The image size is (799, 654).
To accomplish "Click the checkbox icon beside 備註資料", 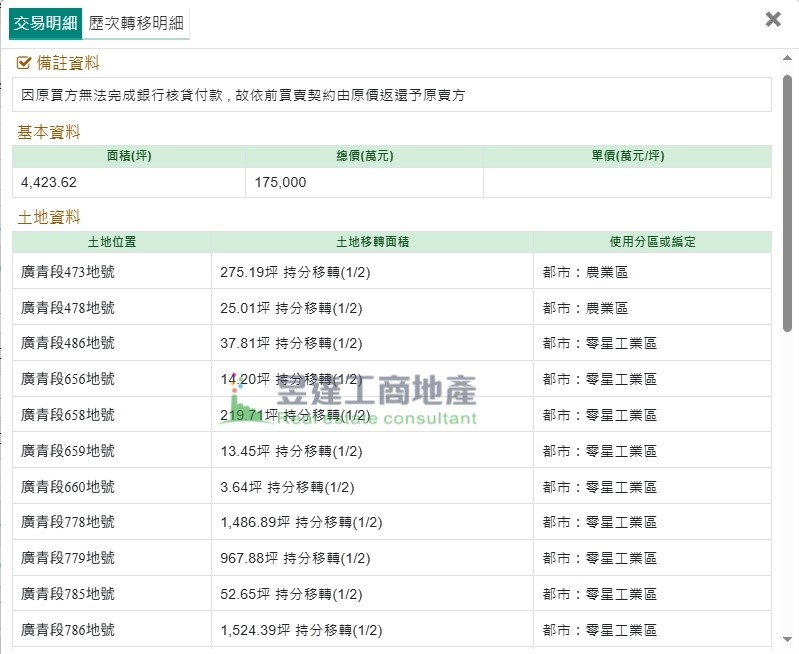I will [24, 63].
